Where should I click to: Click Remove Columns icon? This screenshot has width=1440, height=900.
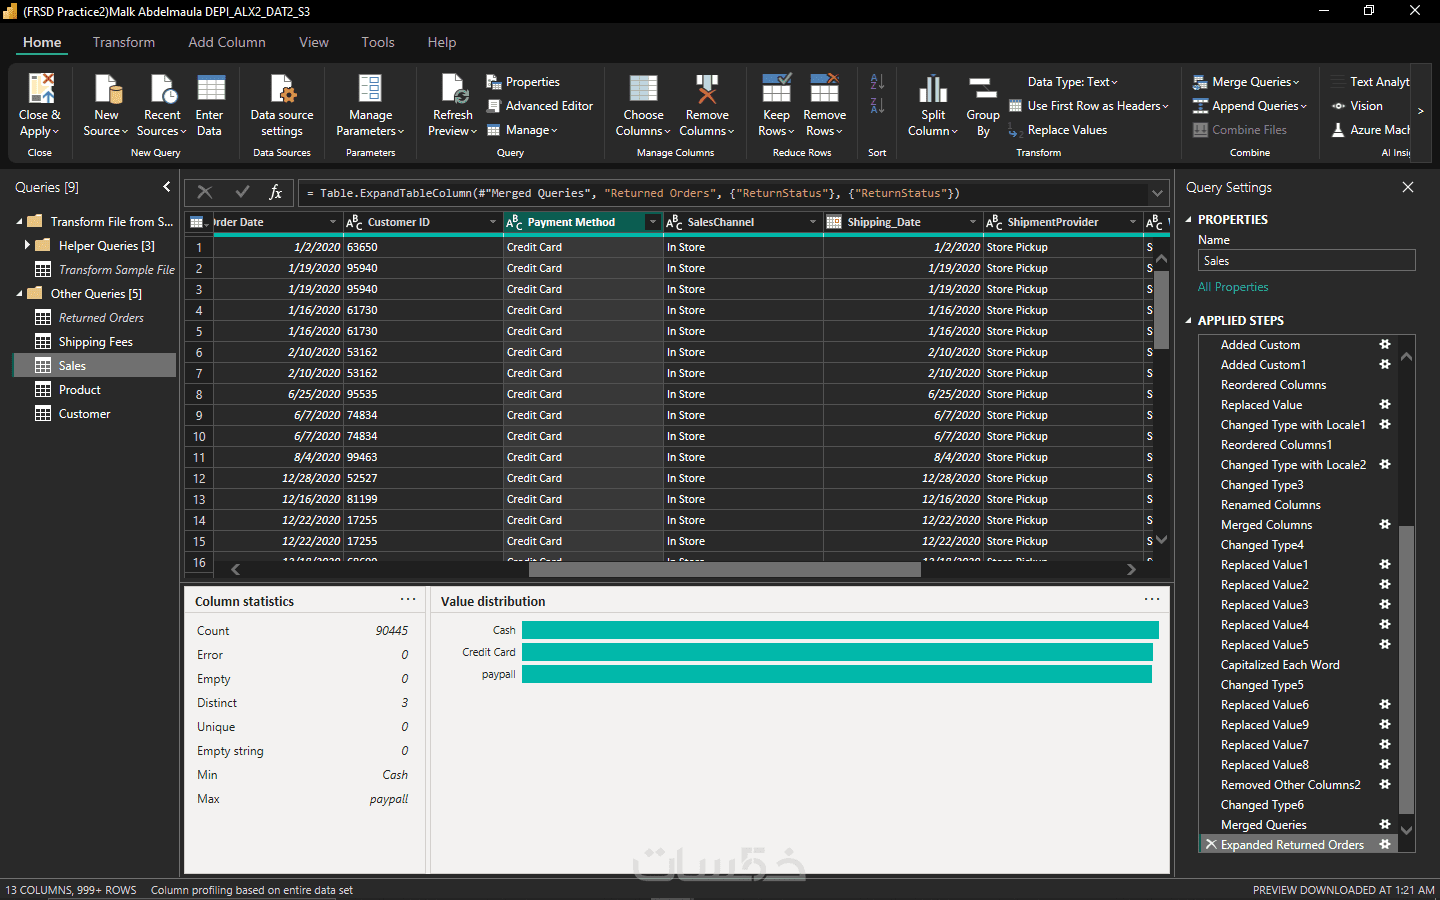coord(707,89)
